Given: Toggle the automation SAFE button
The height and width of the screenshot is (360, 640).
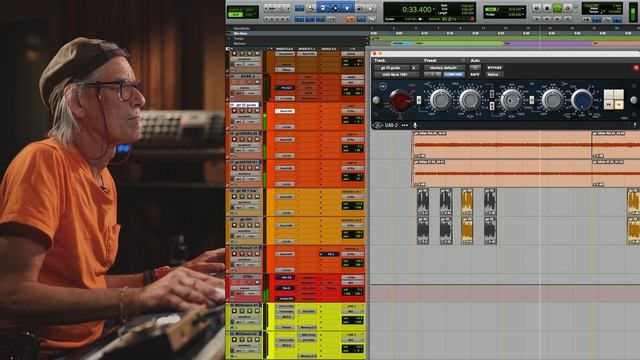Looking at the screenshot, I should (x=475, y=74).
